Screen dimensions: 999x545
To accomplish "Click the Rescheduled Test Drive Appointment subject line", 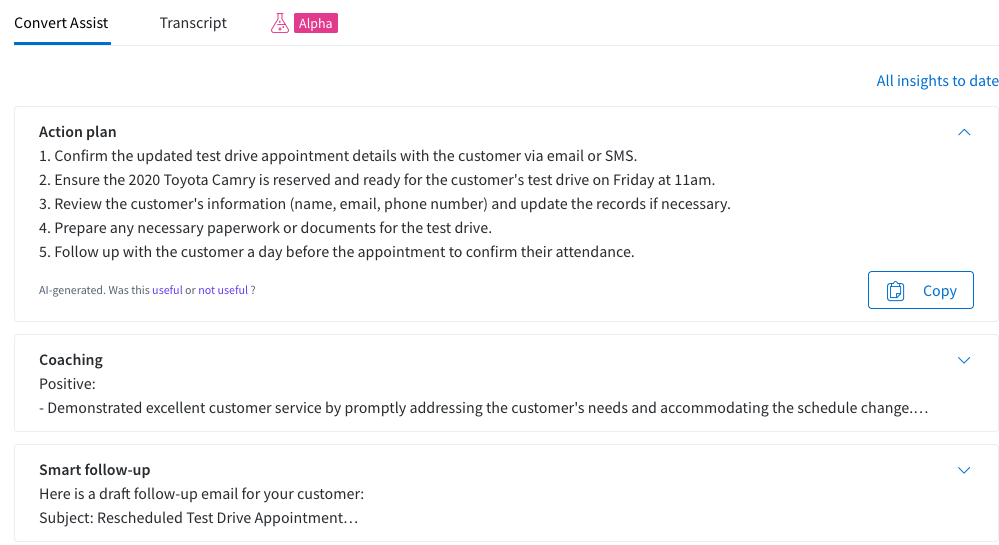I will pos(199,518).
